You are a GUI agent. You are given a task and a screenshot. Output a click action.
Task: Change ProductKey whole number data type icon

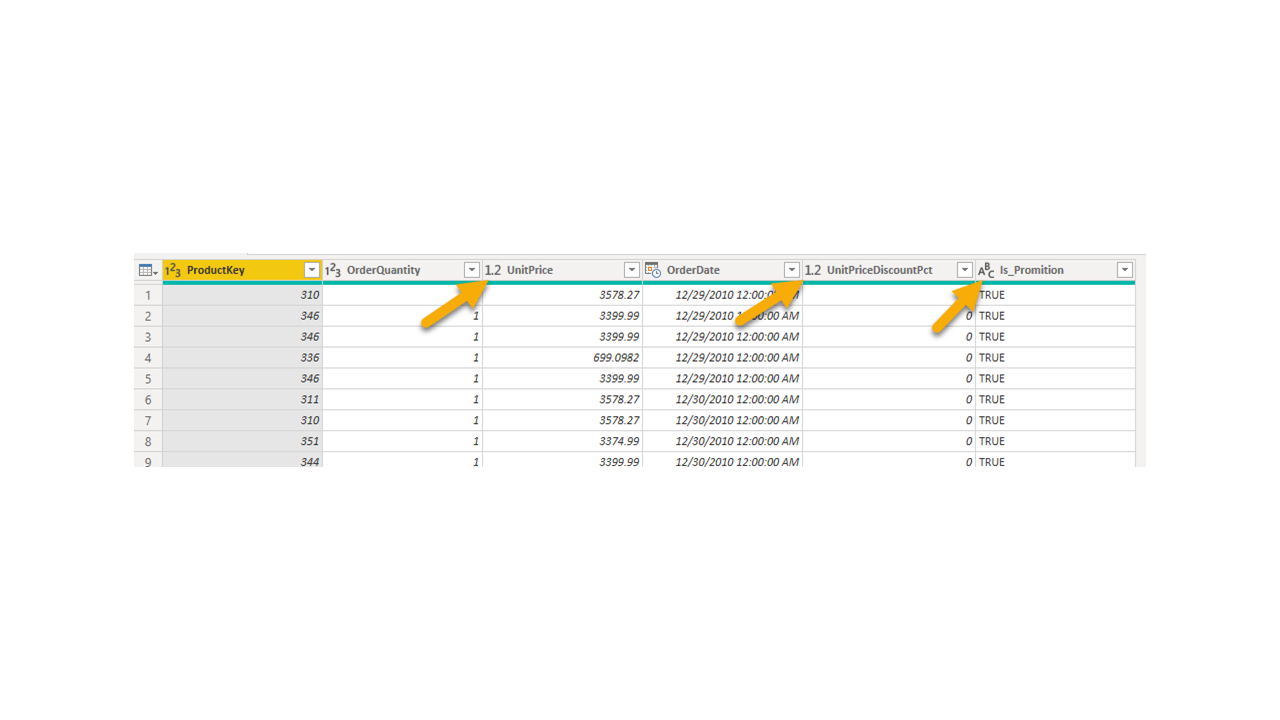point(173,270)
